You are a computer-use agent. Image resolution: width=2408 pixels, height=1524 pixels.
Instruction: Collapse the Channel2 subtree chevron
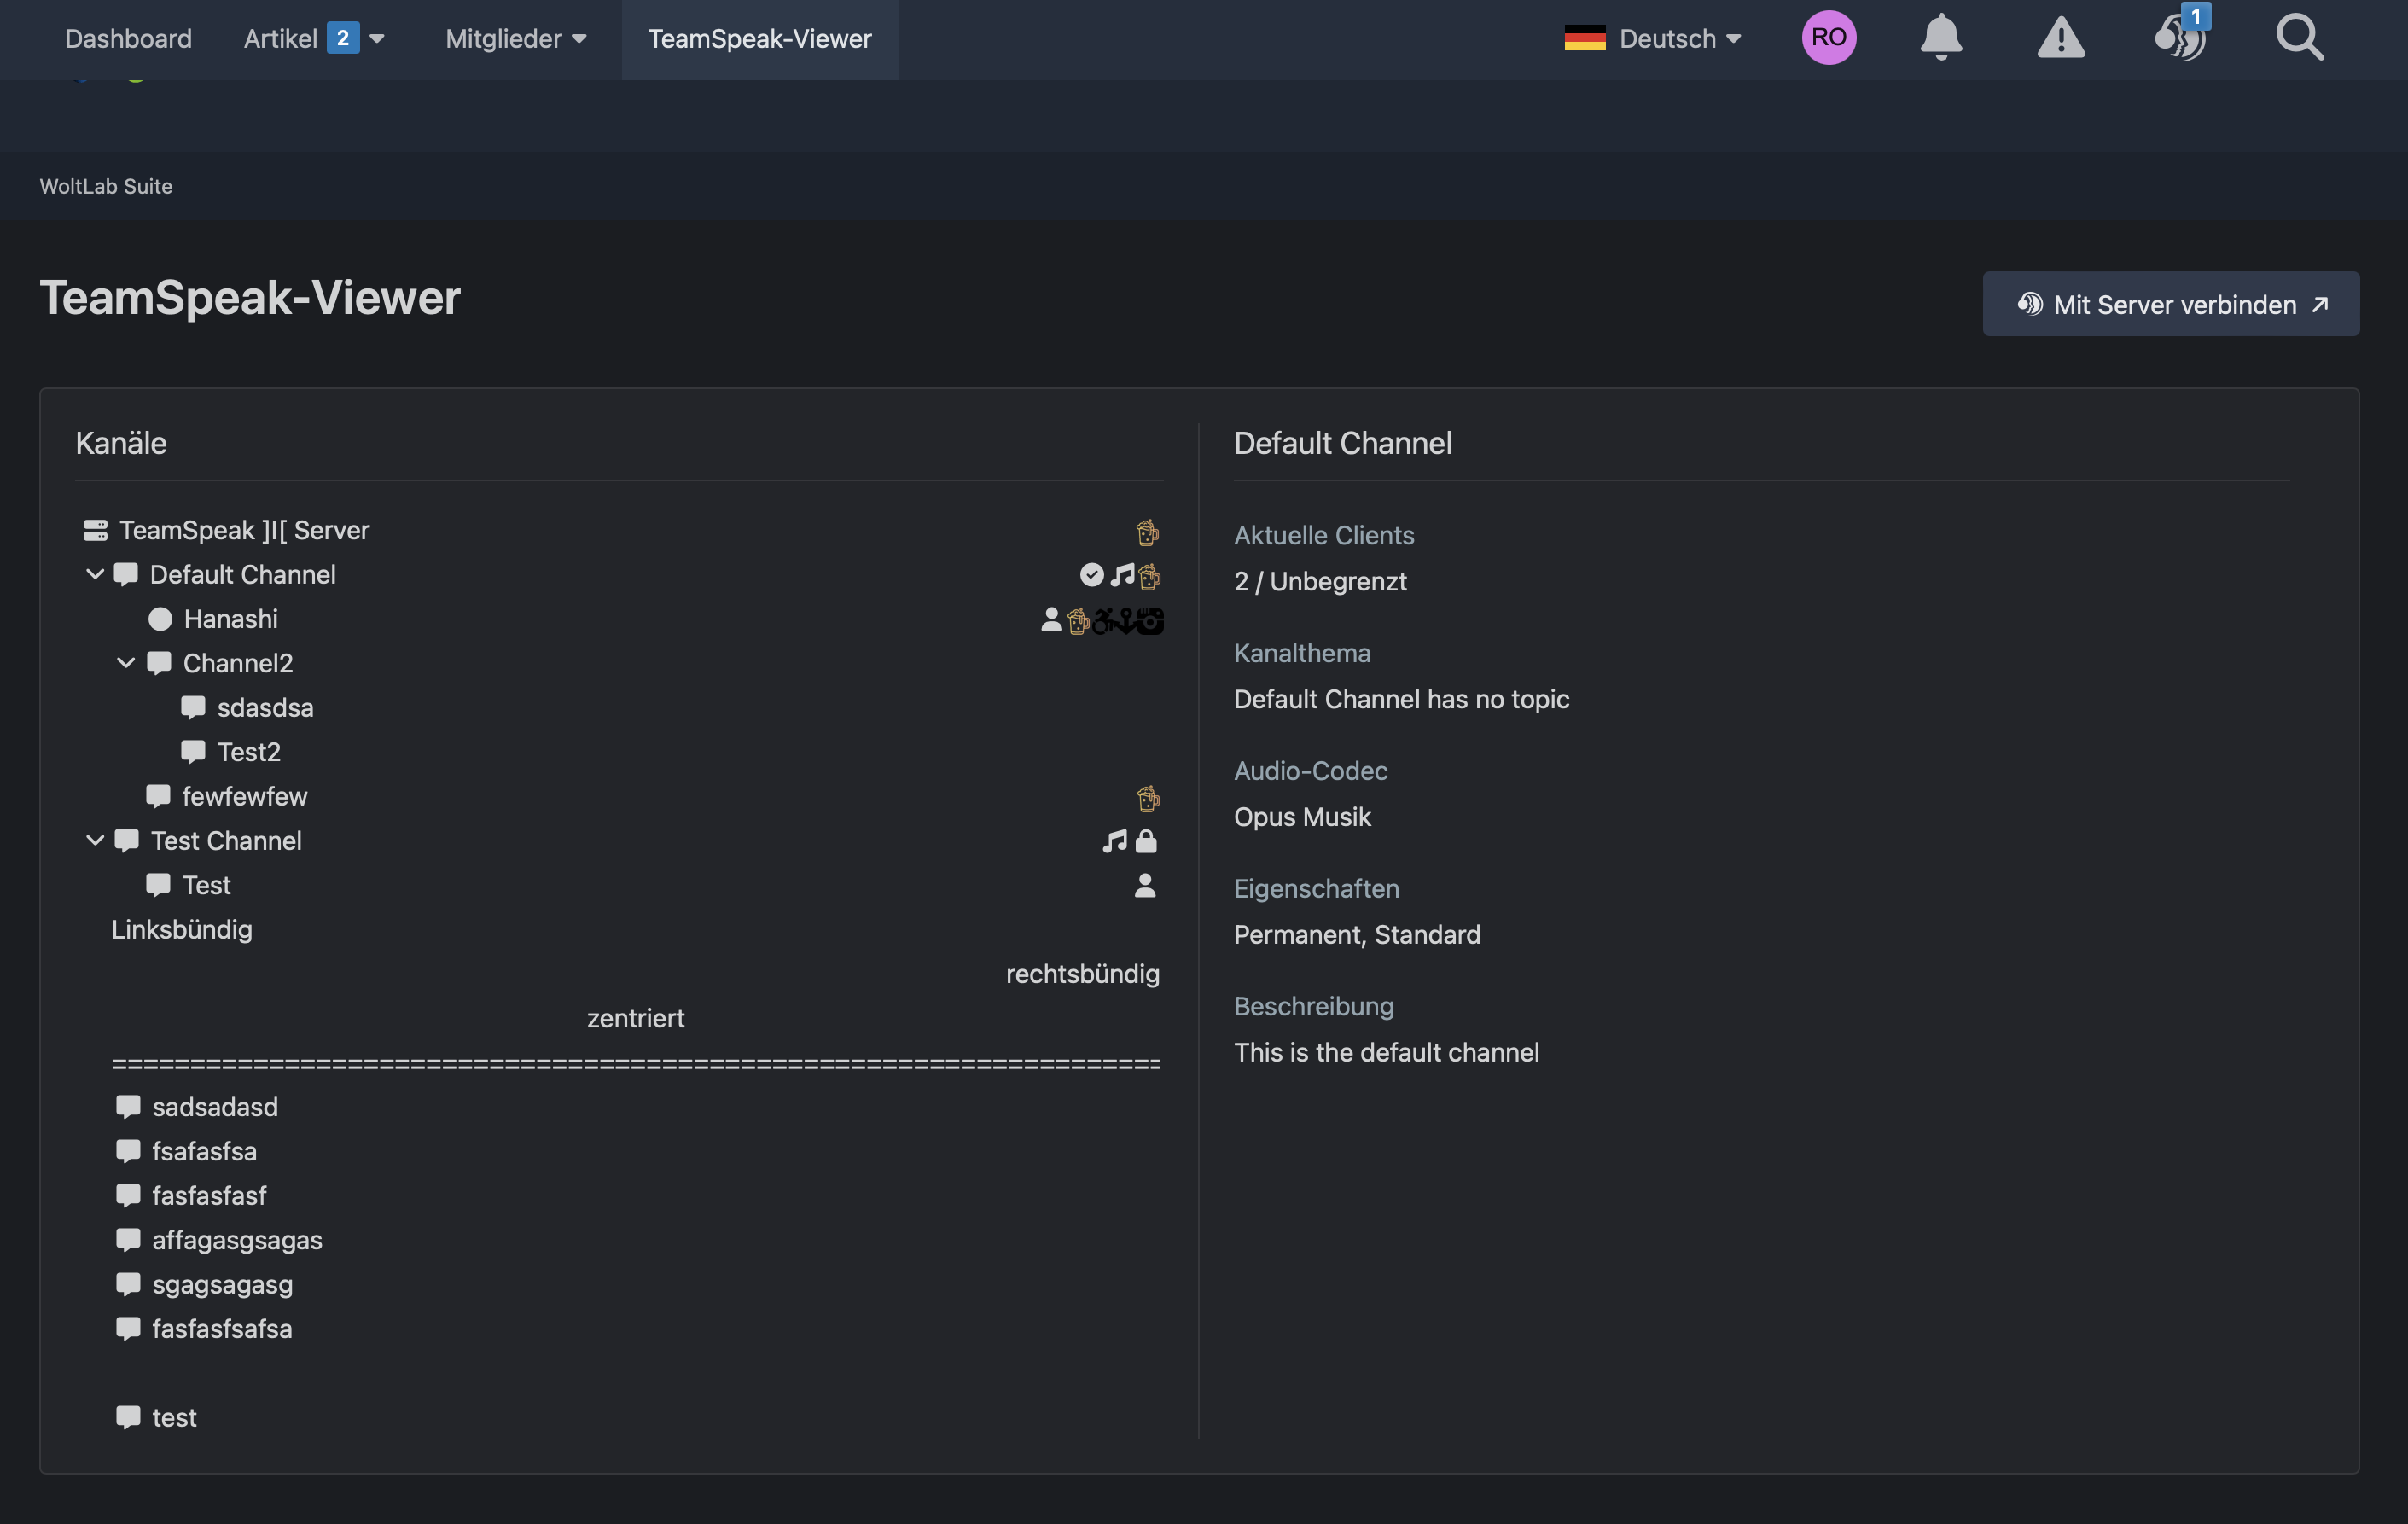[x=126, y=663]
